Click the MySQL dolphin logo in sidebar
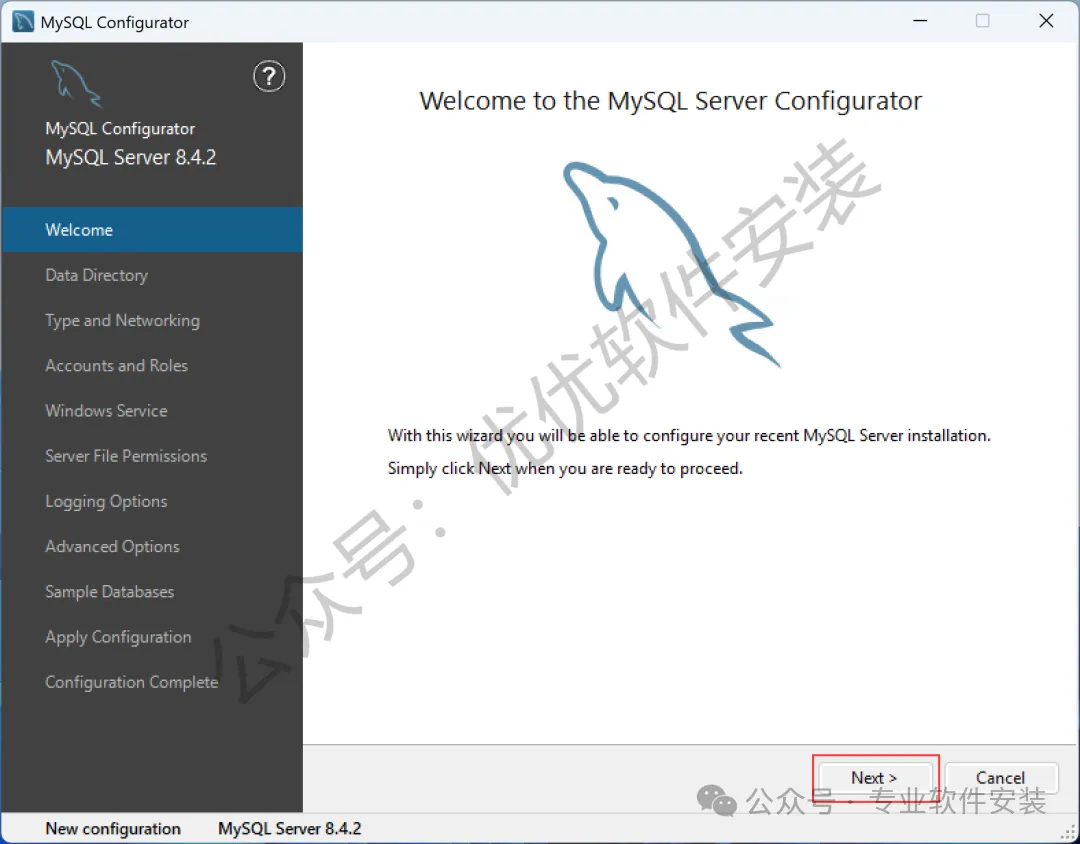Image resolution: width=1080 pixels, height=844 pixels. [x=76, y=84]
